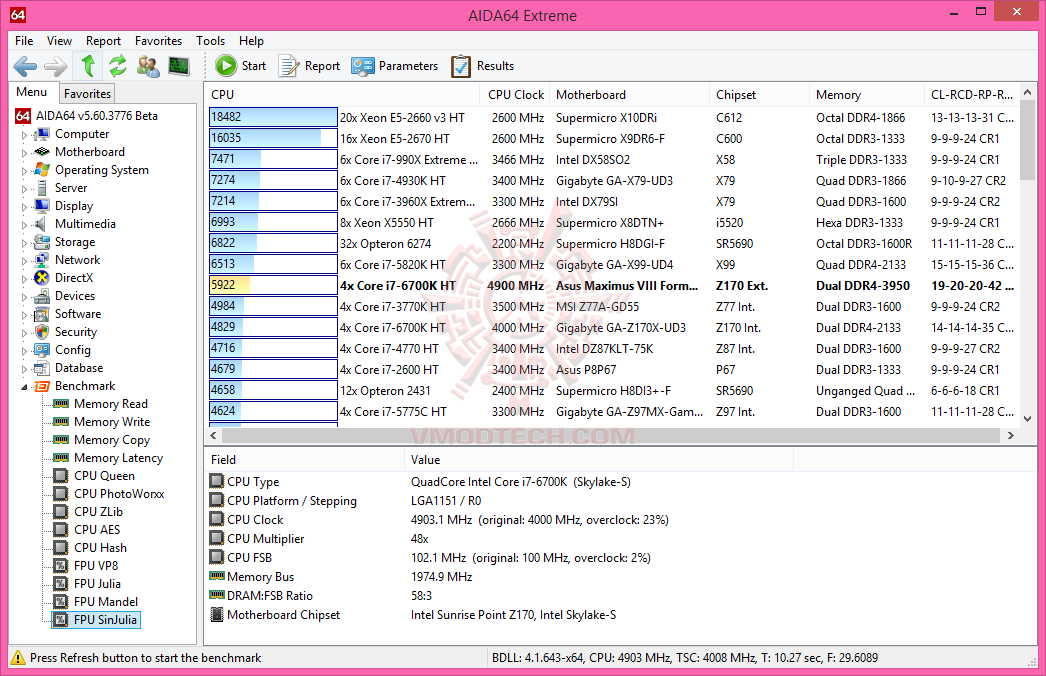Open the File menu
Image resolution: width=1046 pixels, height=676 pixels.
point(24,41)
